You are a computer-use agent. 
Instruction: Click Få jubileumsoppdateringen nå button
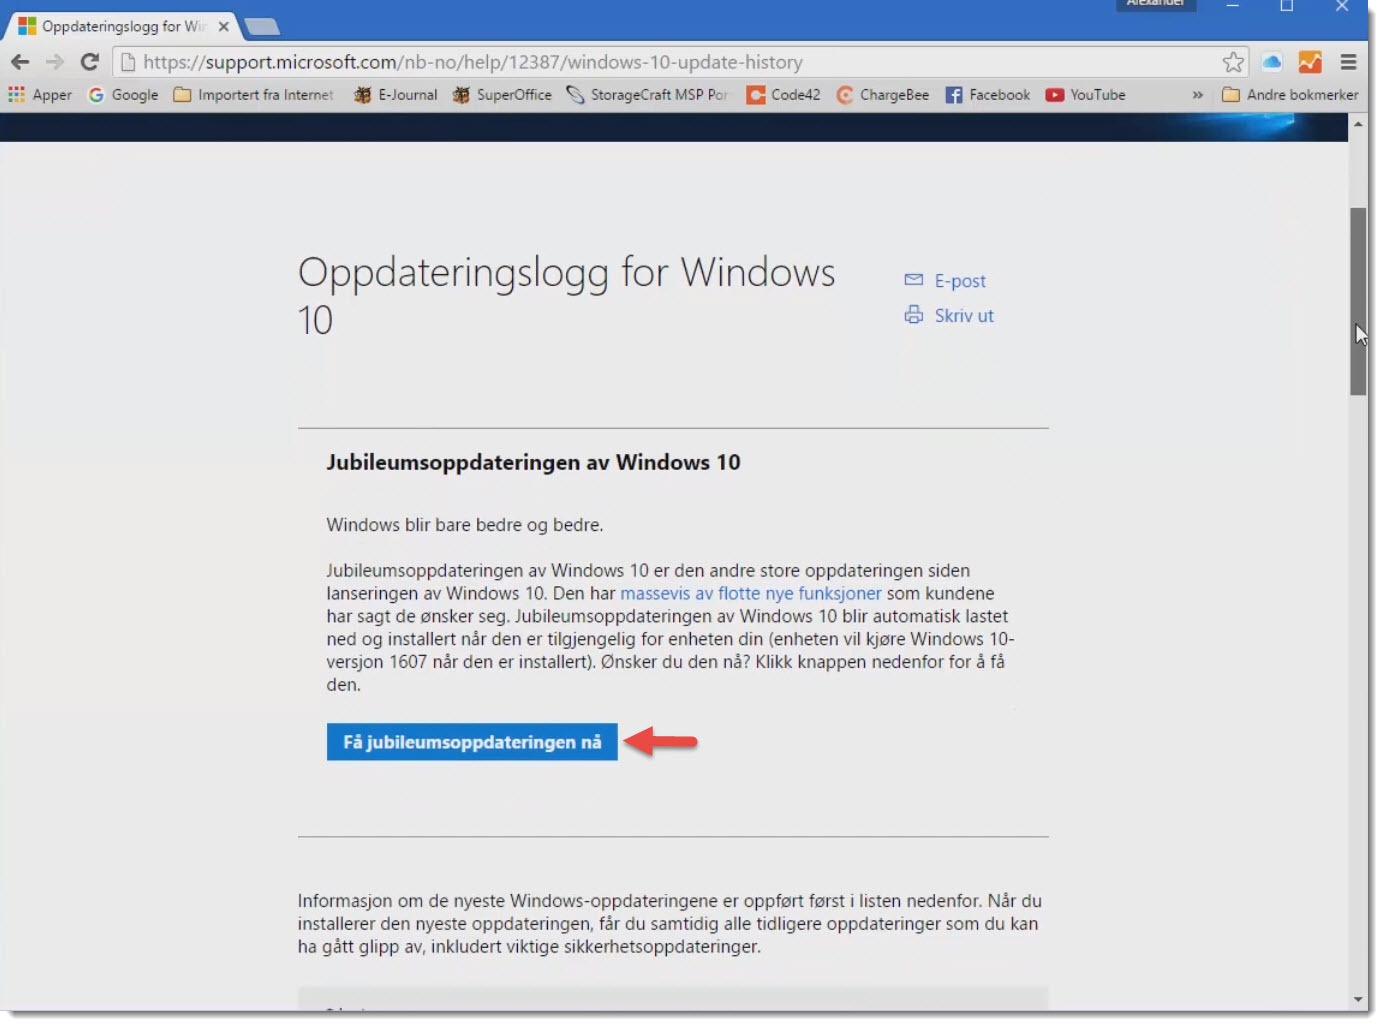coord(472,742)
